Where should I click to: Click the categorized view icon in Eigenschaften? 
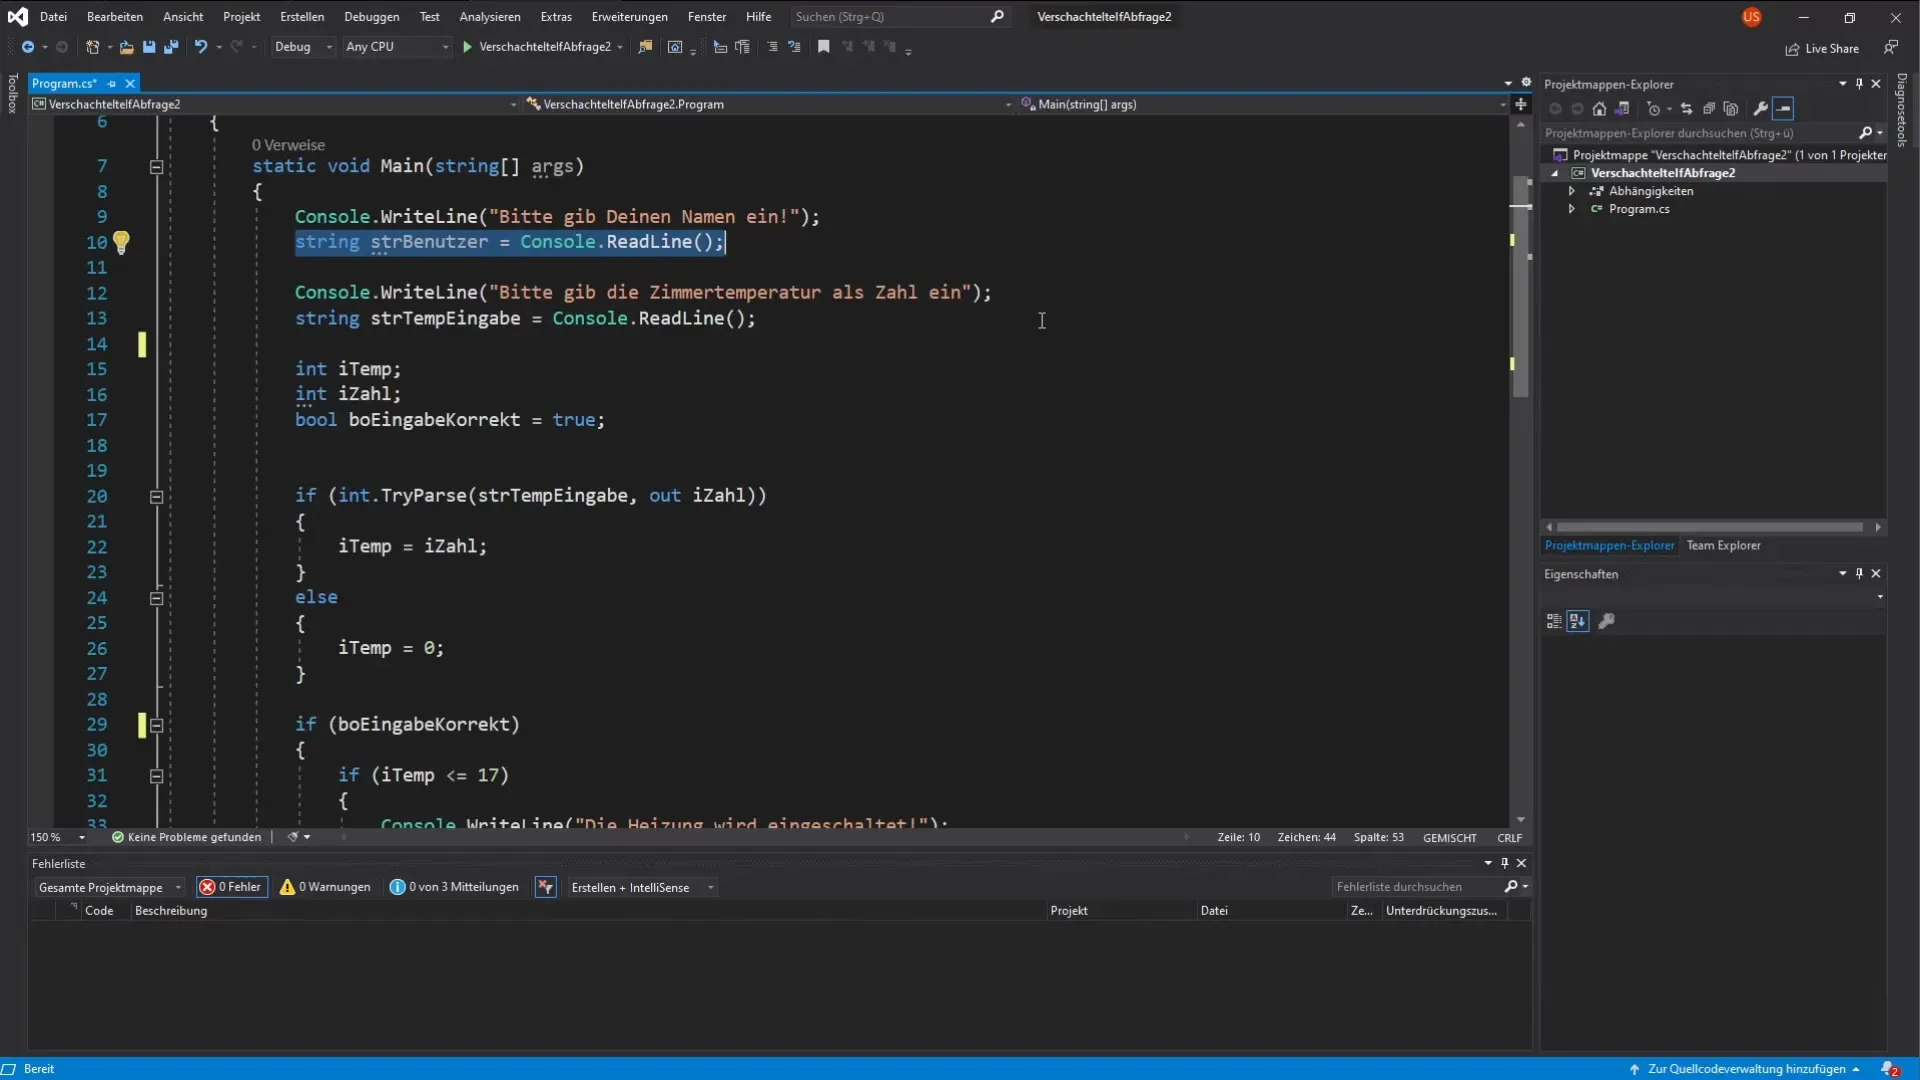point(1554,621)
